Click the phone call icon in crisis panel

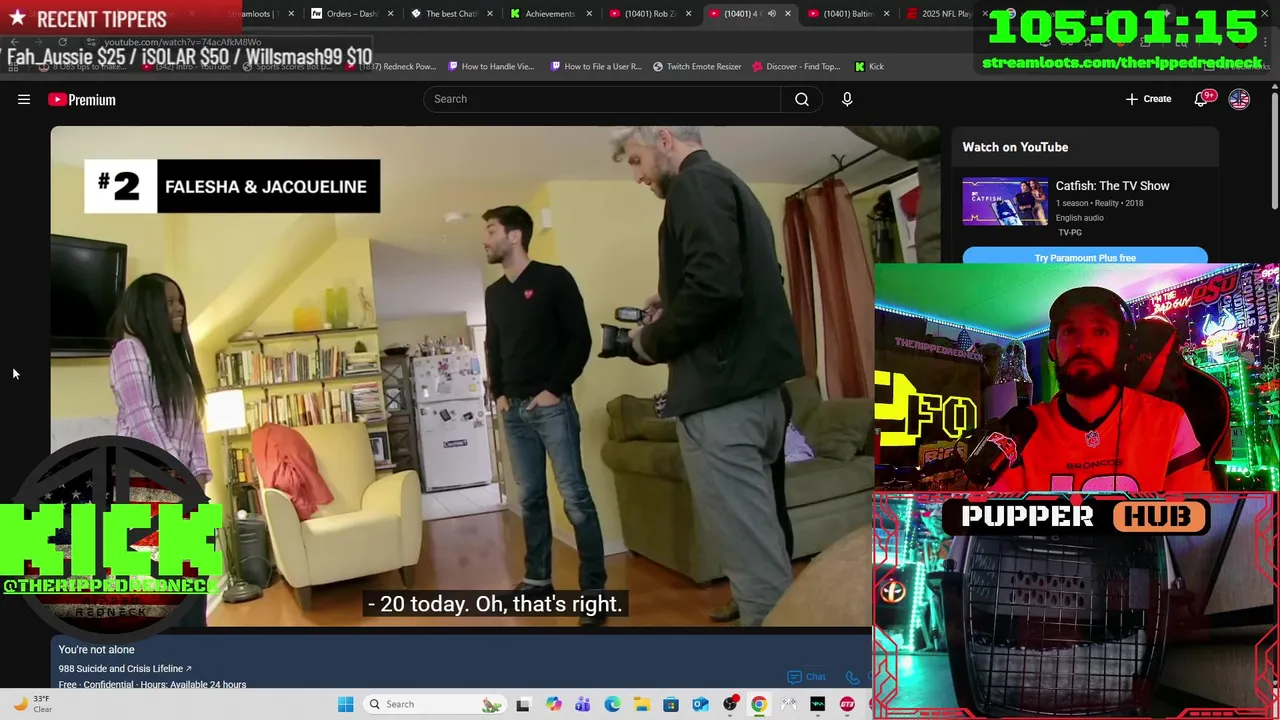coord(853,677)
